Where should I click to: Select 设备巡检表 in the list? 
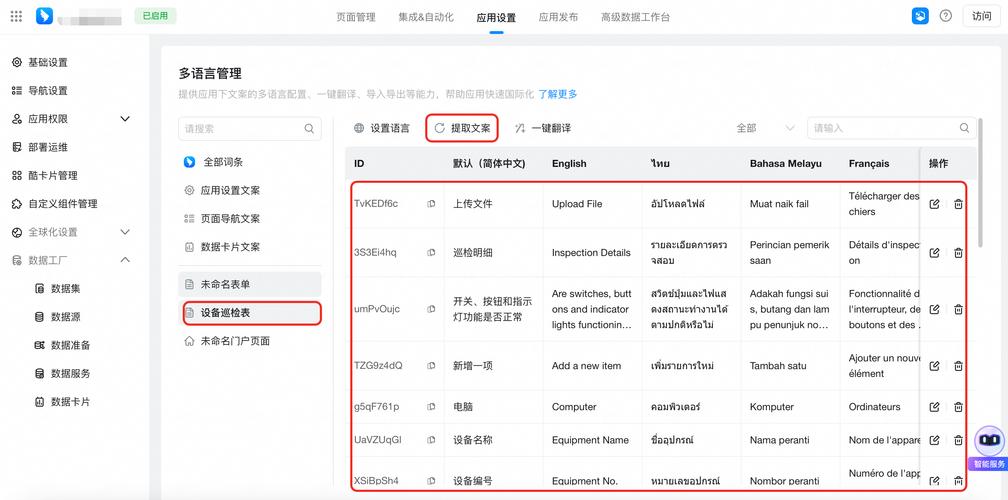pyautogui.click(x=251, y=313)
